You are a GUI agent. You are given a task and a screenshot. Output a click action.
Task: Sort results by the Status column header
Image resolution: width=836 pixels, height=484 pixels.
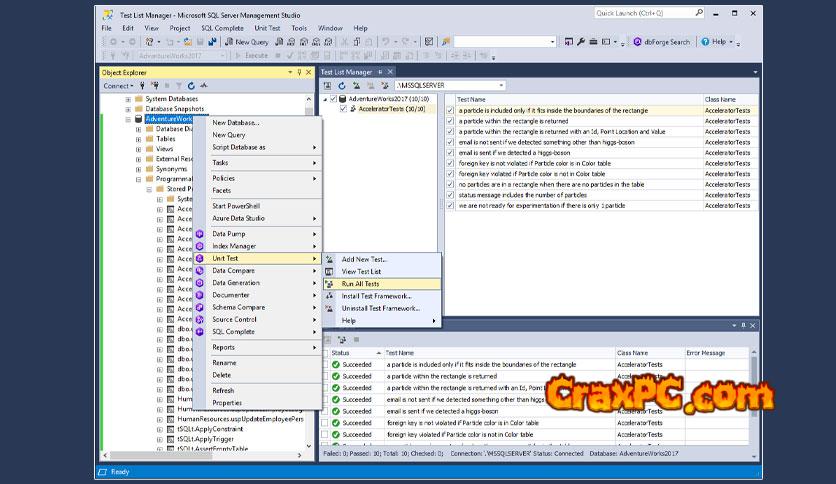point(341,353)
